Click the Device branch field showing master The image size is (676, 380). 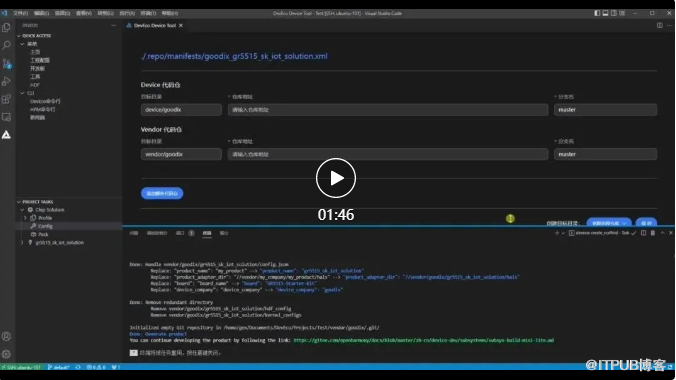coord(605,110)
